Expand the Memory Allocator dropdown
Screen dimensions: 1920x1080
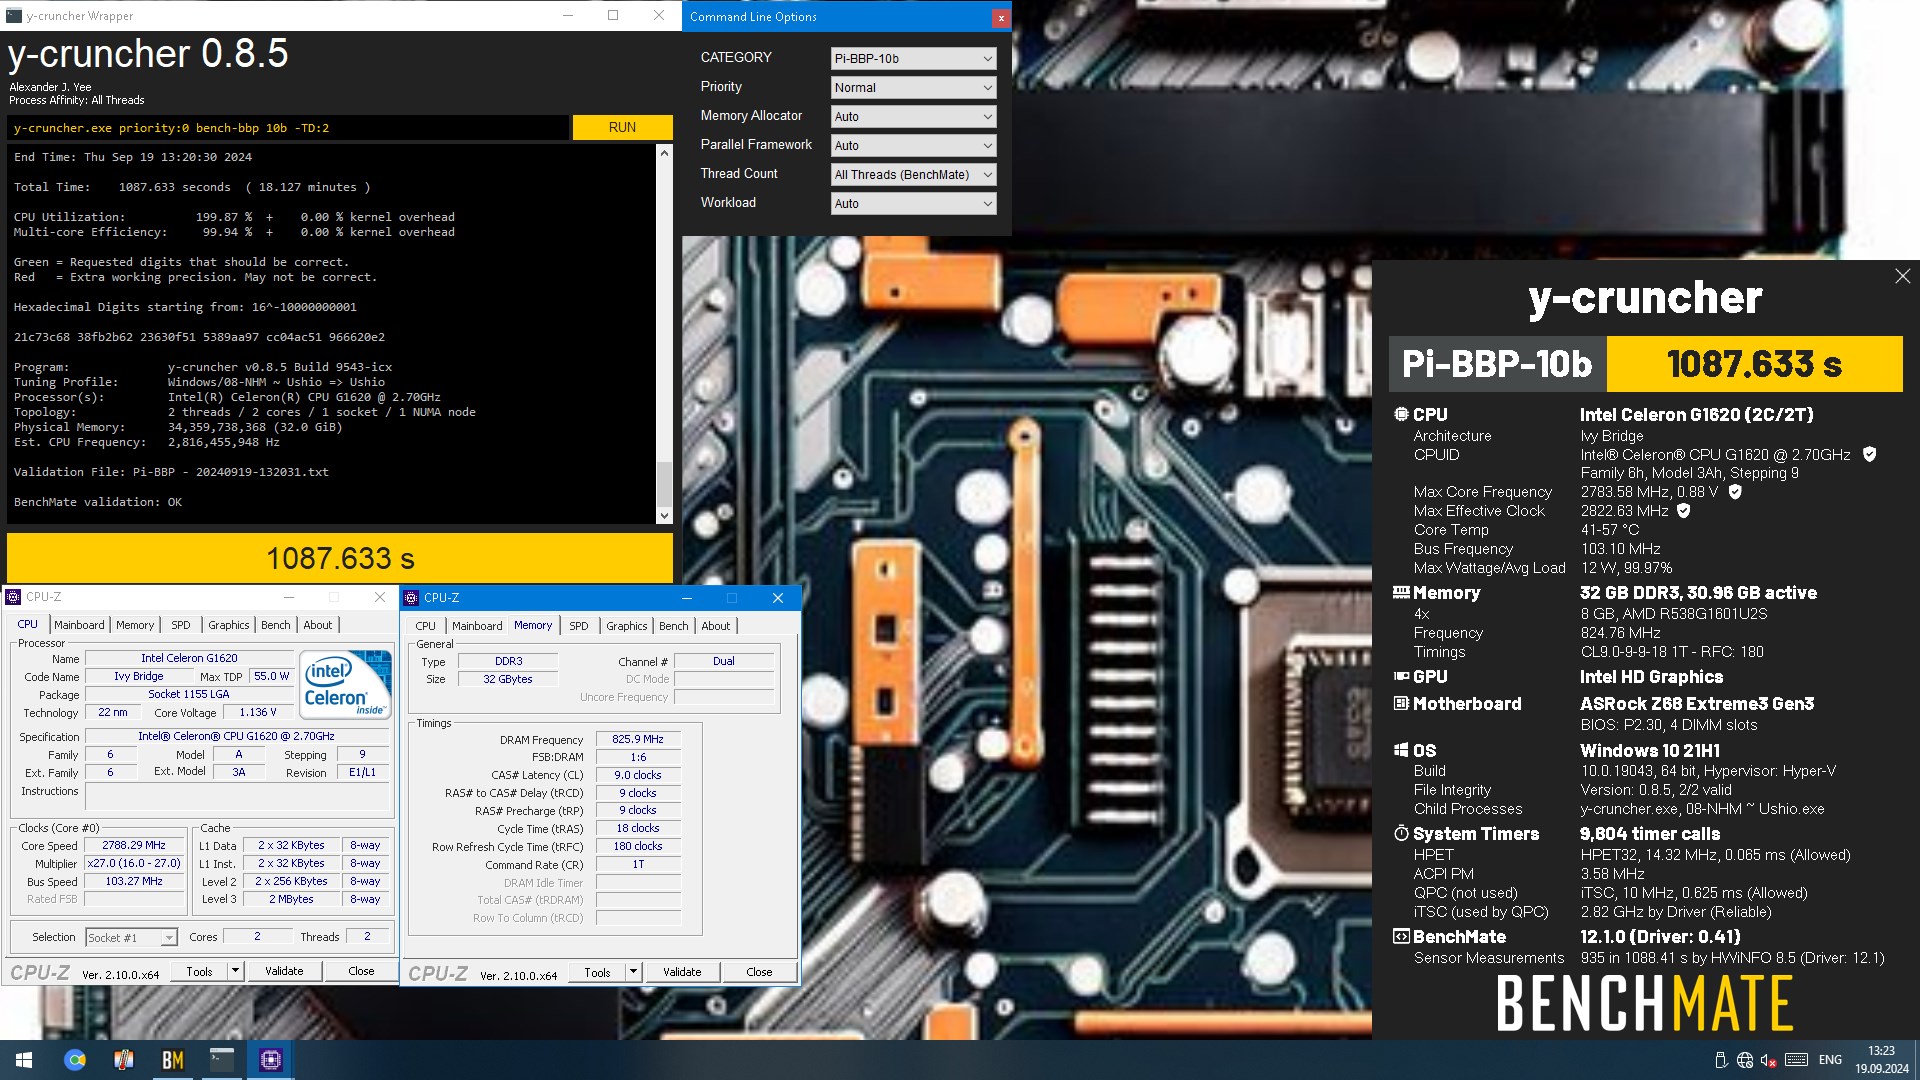[x=913, y=116]
